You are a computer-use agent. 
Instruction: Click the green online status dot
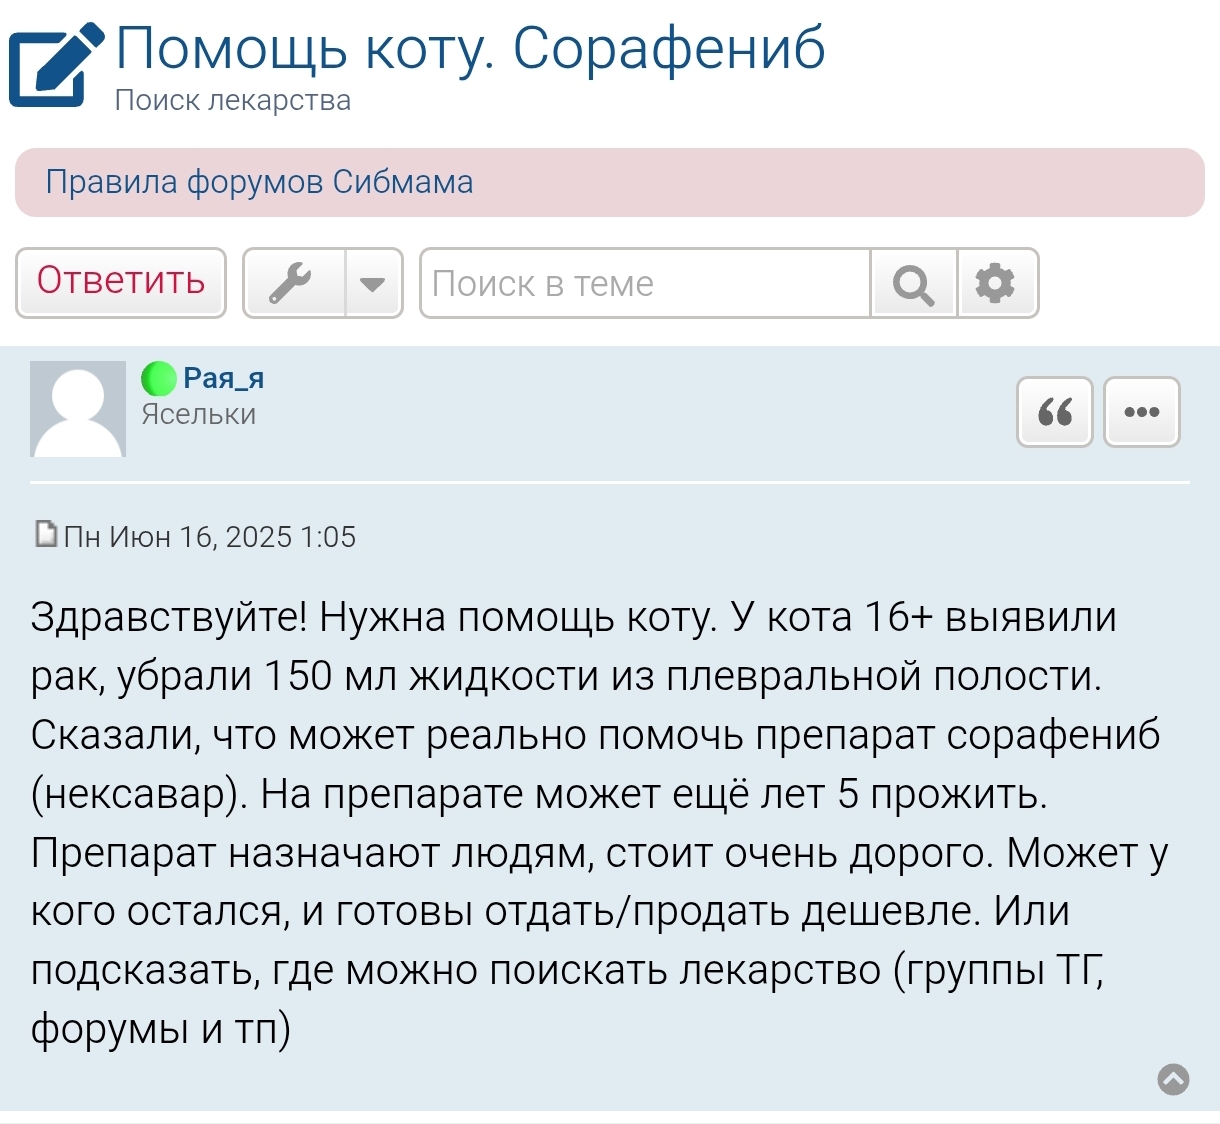158,379
